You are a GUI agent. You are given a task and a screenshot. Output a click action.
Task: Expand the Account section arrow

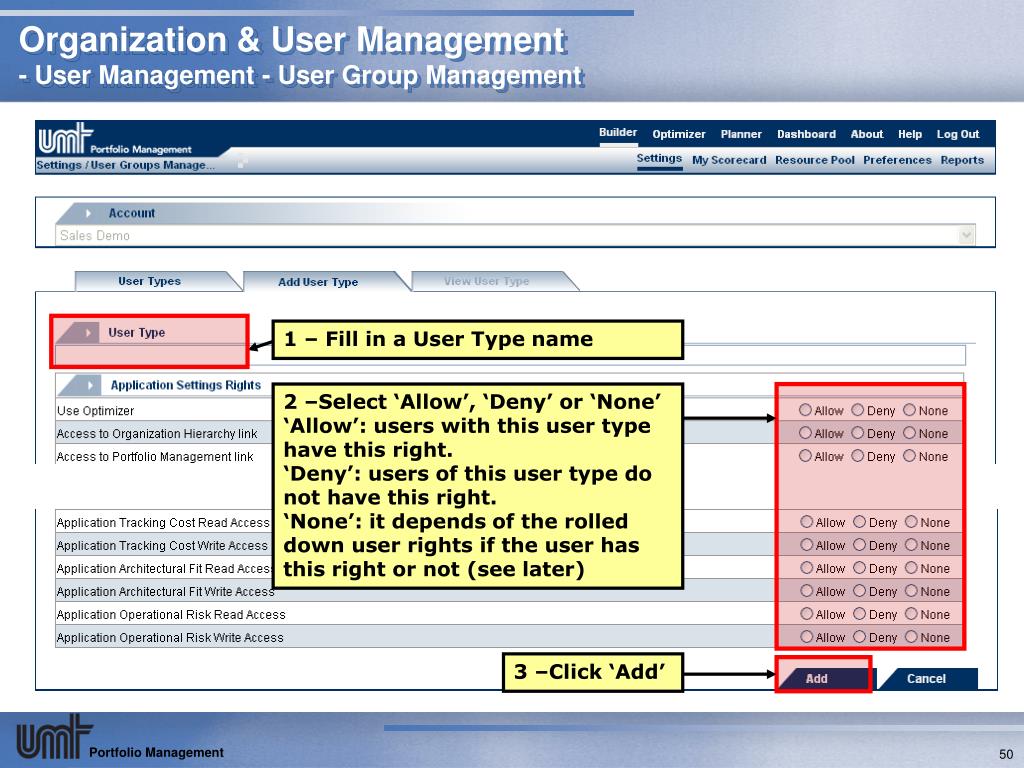point(88,213)
